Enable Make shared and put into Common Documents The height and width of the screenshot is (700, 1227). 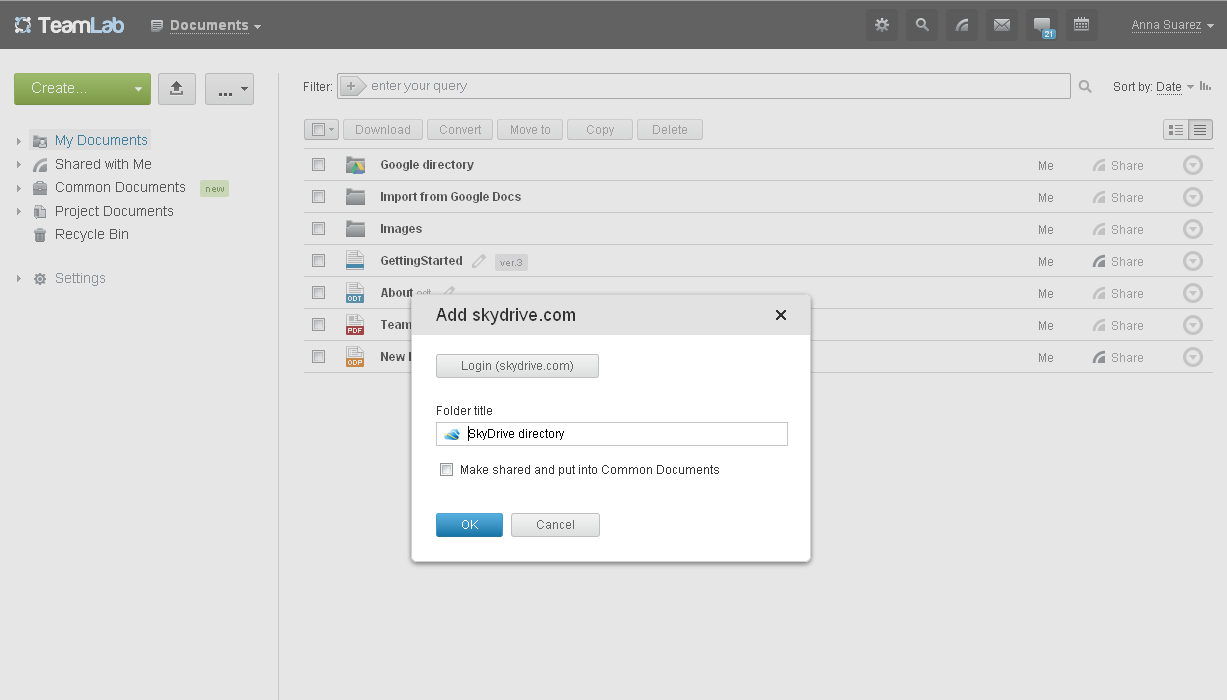[x=446, y=470]
